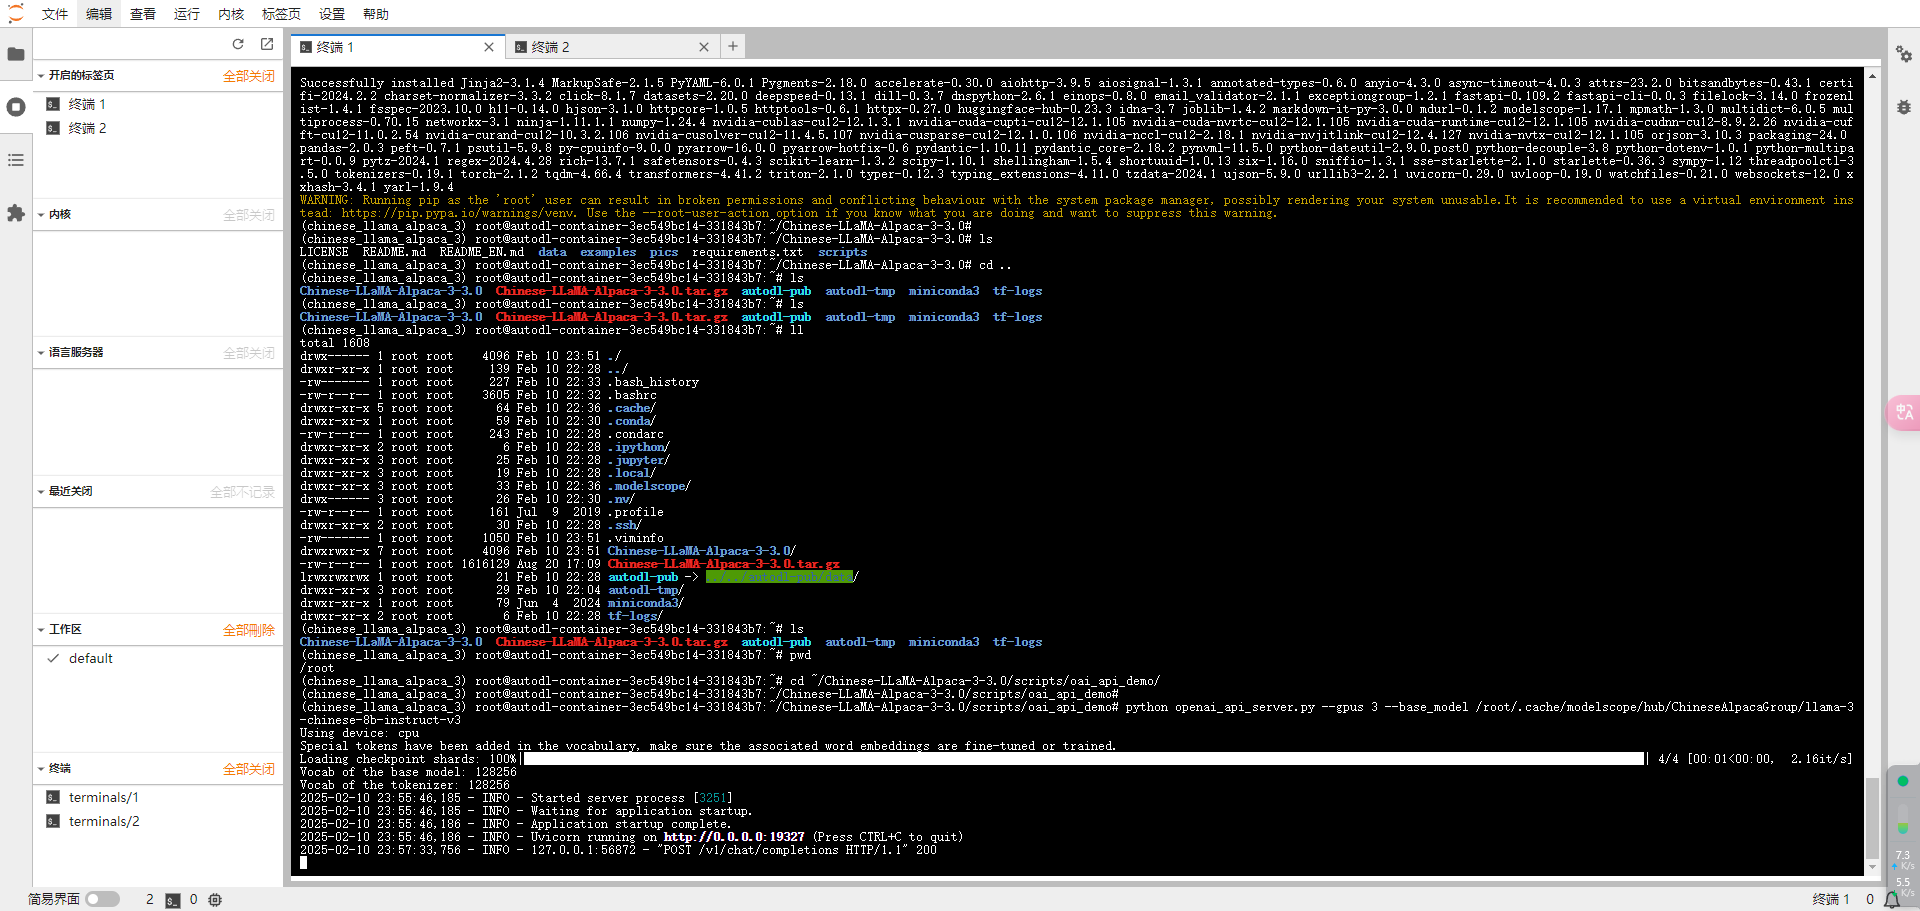Open the property inspector gears icon
Viewport: 1920px width, 911px height.
click(1904, 54)
